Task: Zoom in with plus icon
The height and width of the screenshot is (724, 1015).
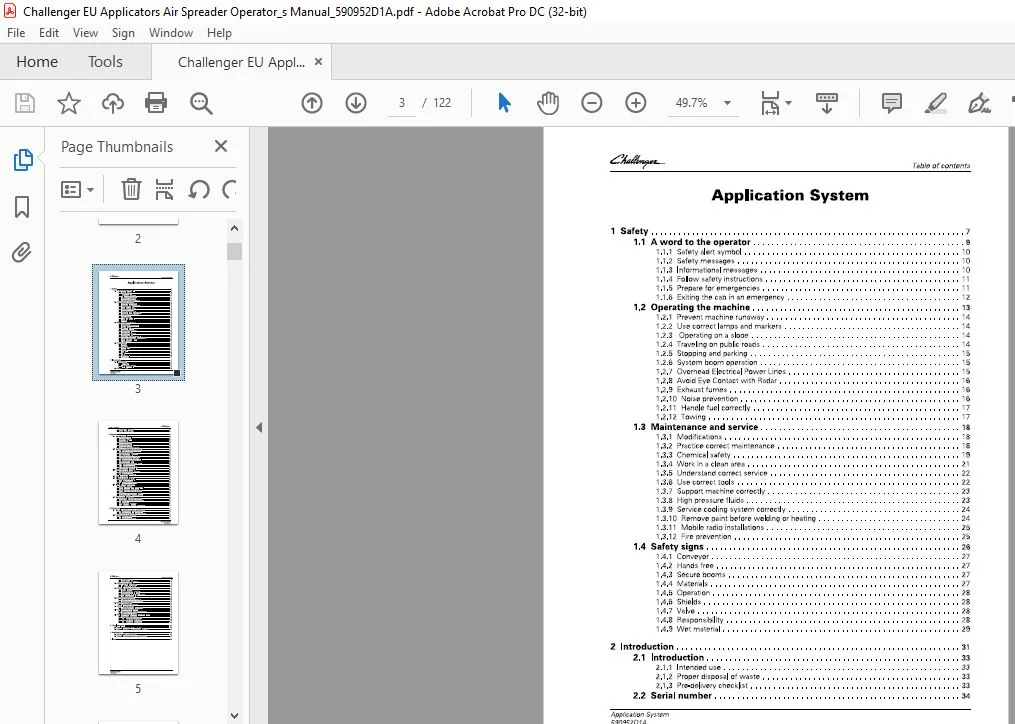Action: pyautogui.click(x=636, y=103)
